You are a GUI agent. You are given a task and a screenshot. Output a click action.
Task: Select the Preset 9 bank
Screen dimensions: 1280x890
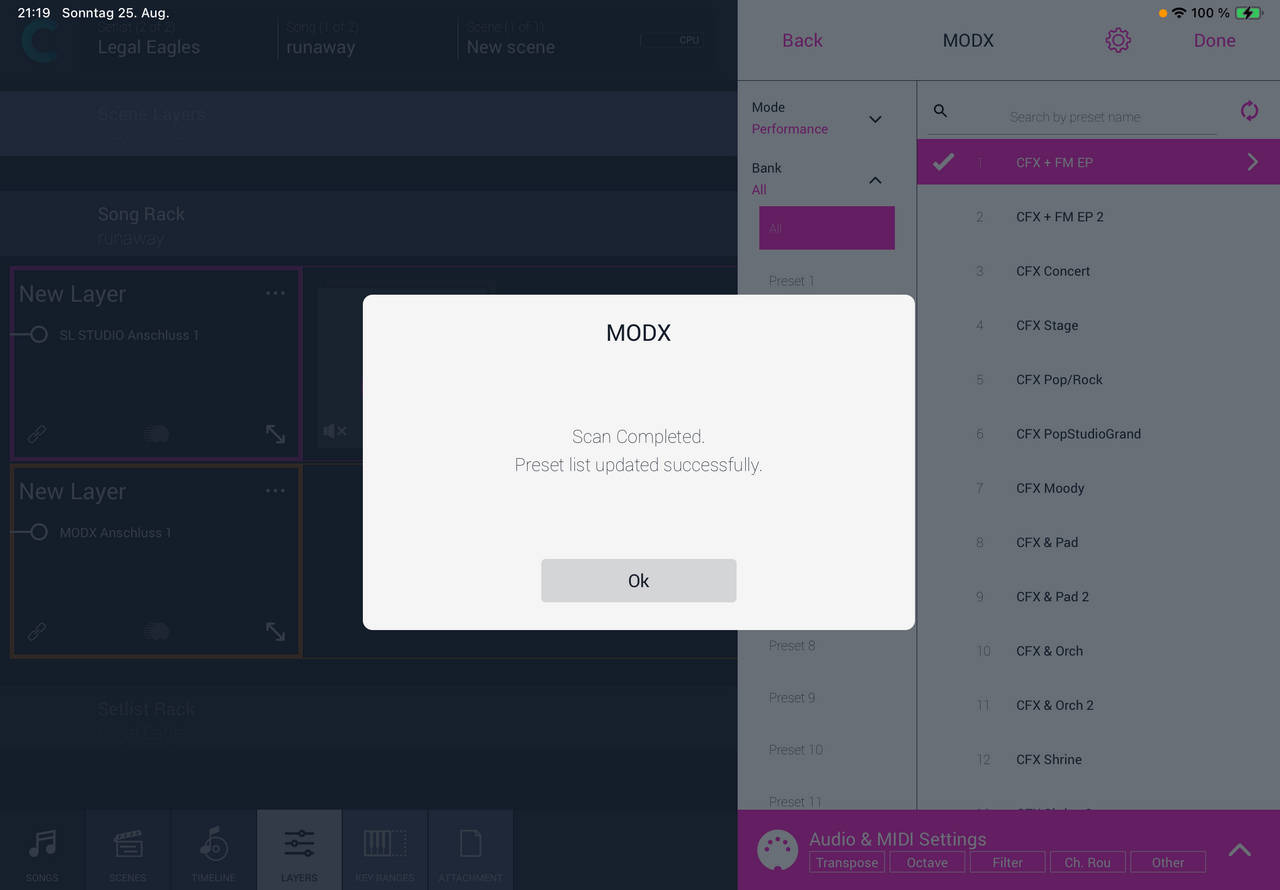pyautogui.click(x=791, y=697)
